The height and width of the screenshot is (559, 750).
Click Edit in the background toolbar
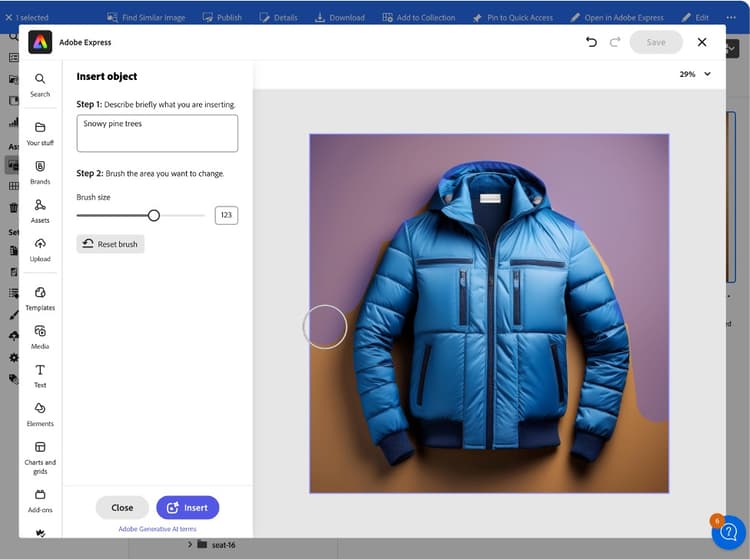tap(695, 18)
